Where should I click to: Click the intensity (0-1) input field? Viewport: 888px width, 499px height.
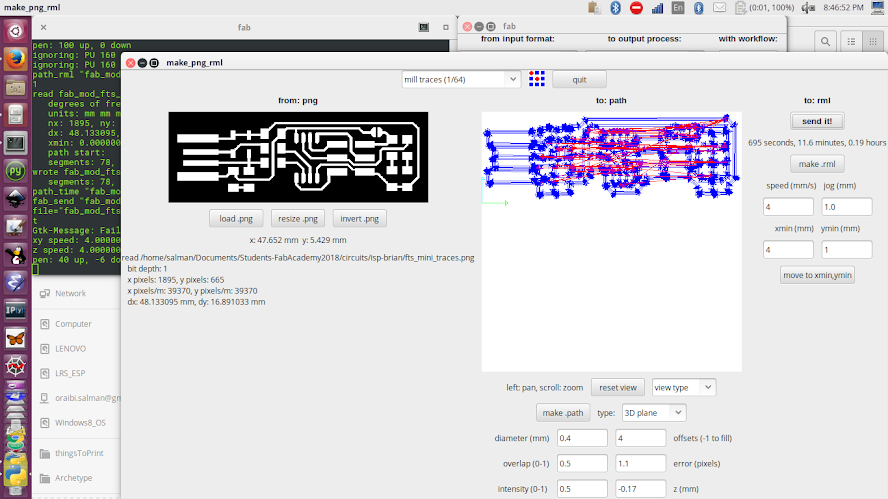tap(582, 489)
